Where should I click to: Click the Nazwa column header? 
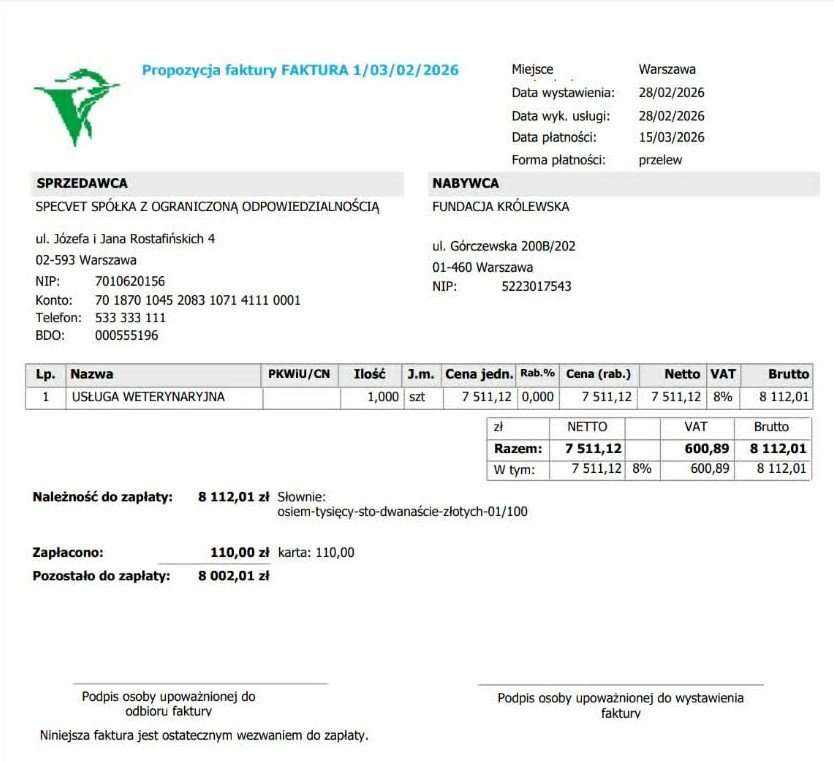(91, 374)
